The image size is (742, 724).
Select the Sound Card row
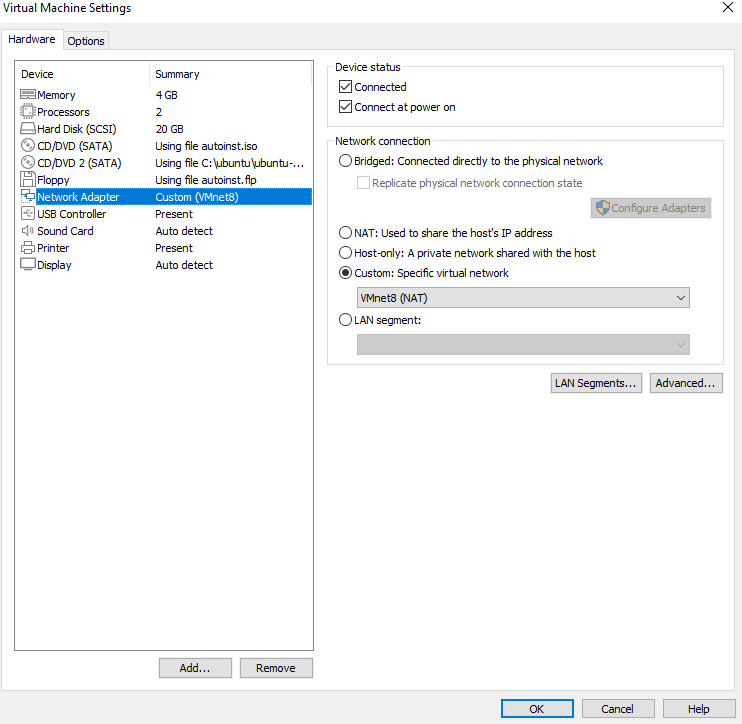(166, 231)
